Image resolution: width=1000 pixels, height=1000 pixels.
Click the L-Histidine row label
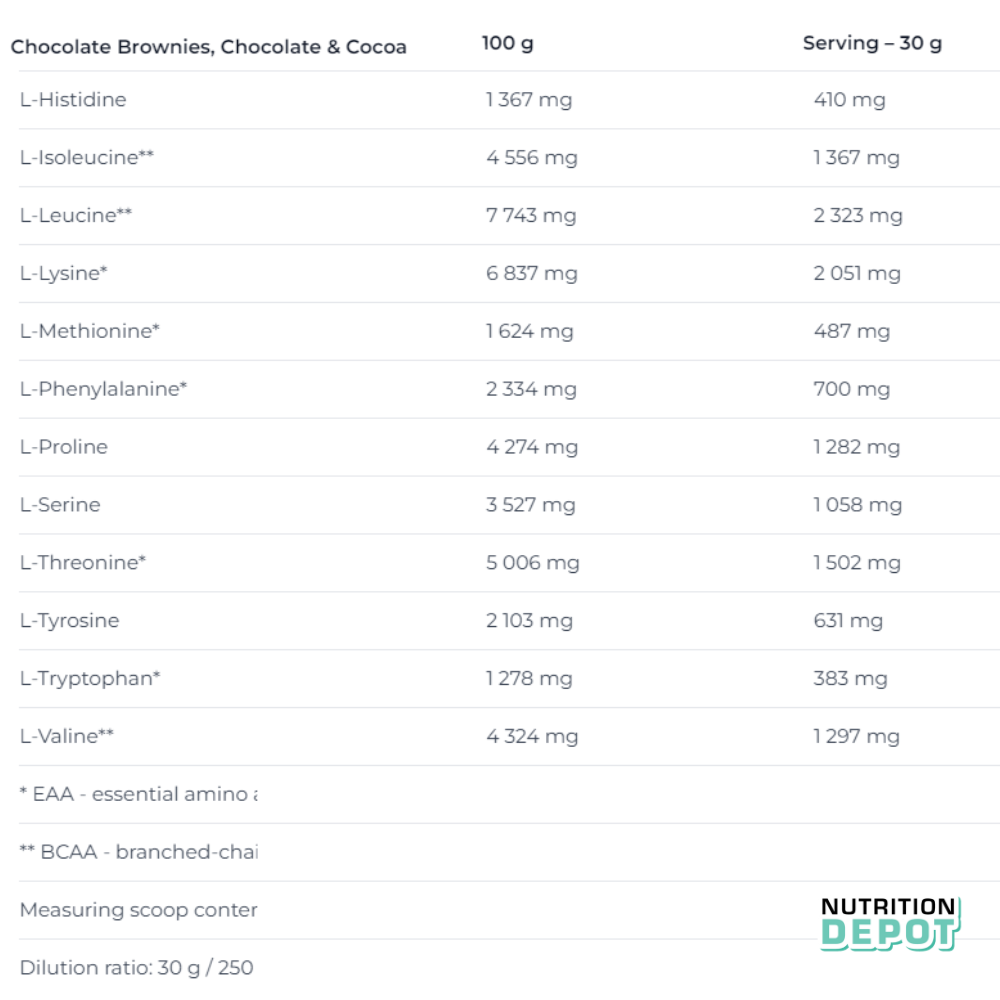point(73,100)
